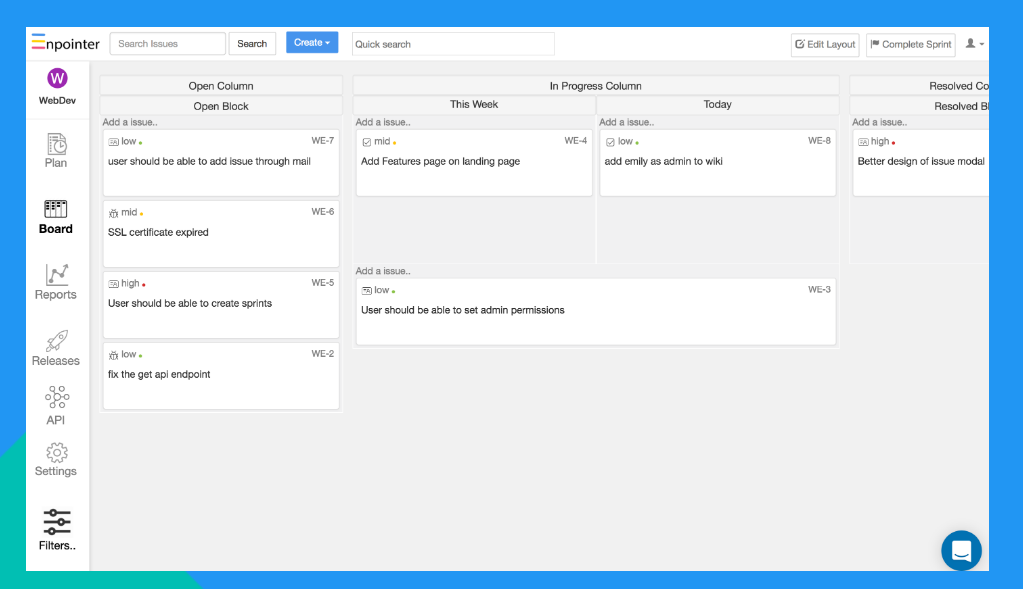The image size is (1023, 589).
Task: Add an issue in Open Block
Action: click(x=130, y=122)
